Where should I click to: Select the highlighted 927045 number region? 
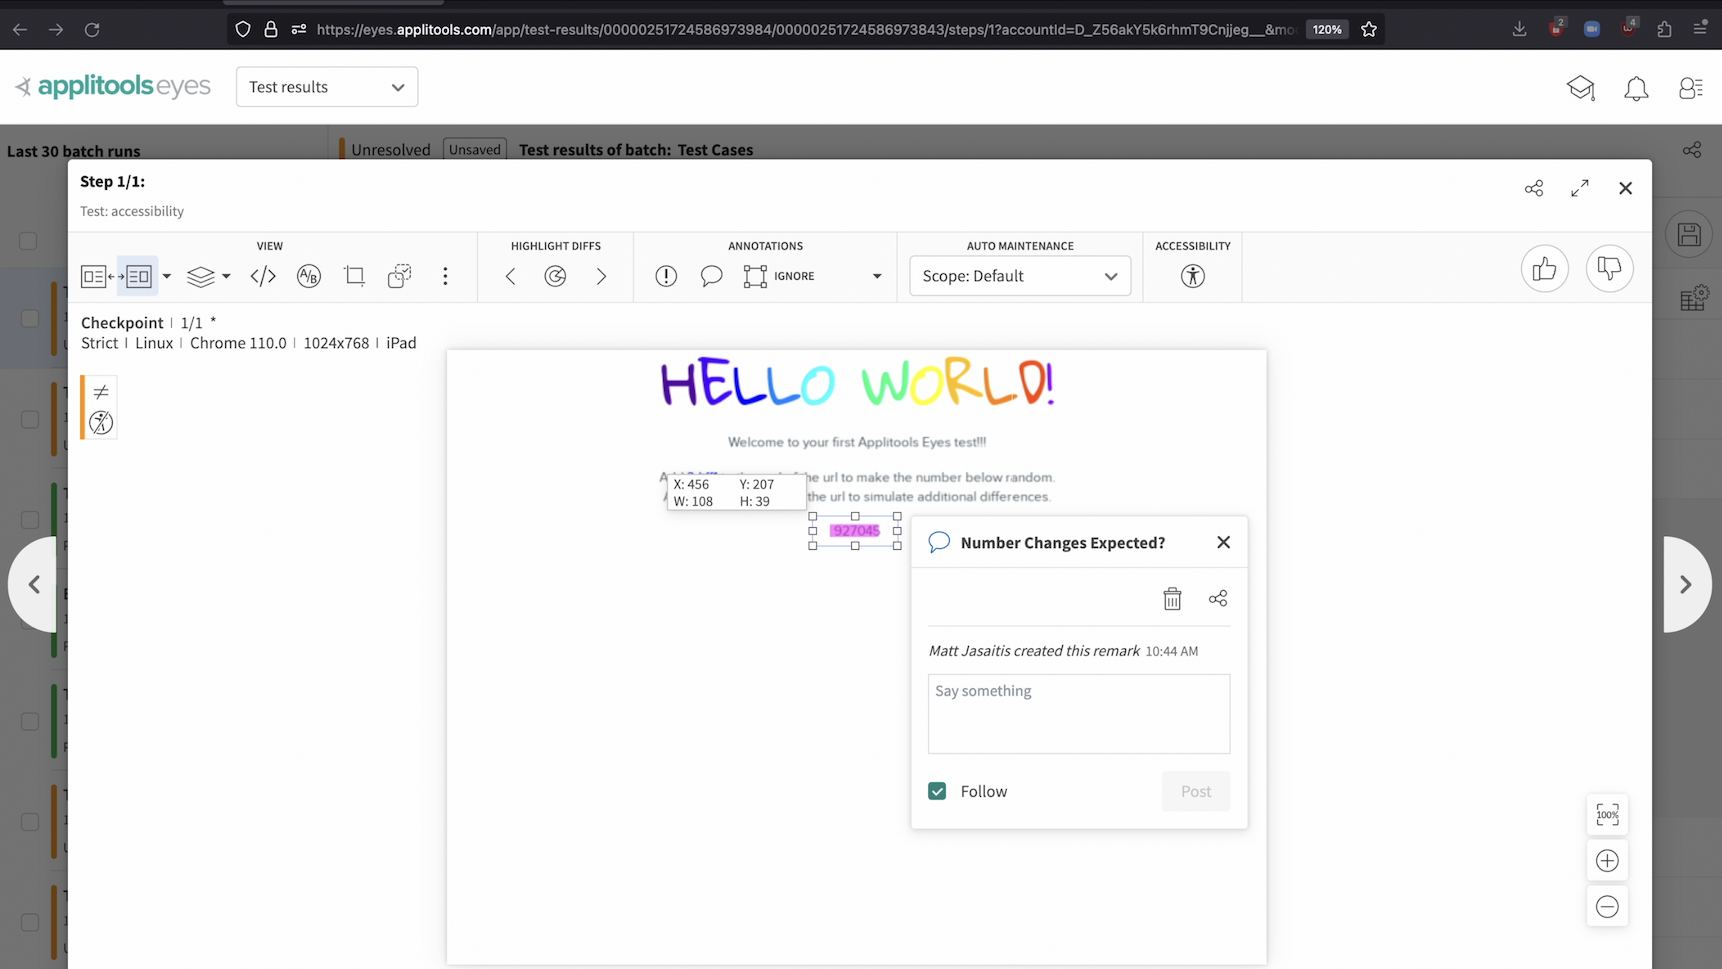pyautogui.click(x=855, y=531)
